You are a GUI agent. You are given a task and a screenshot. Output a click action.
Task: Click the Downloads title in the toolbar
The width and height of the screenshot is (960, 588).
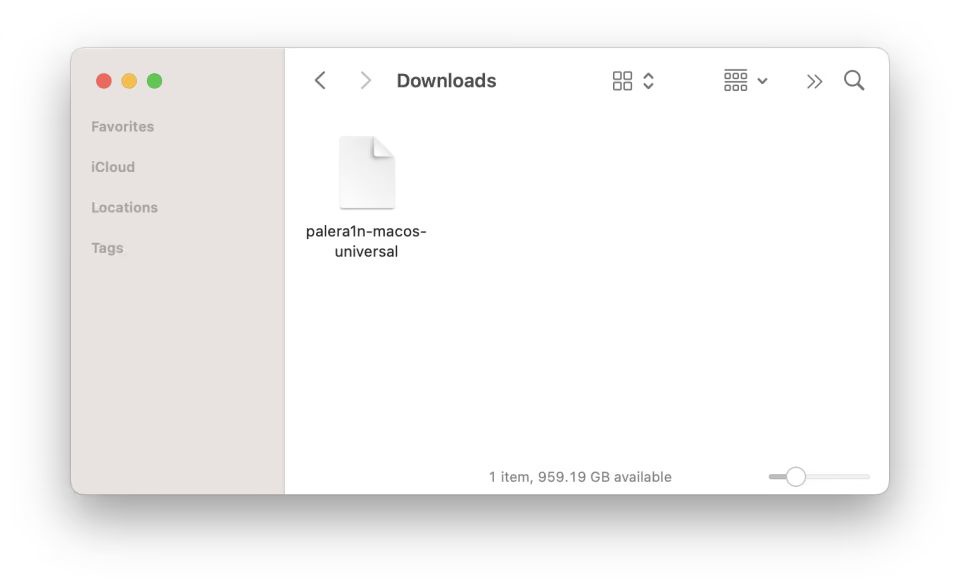446,80
